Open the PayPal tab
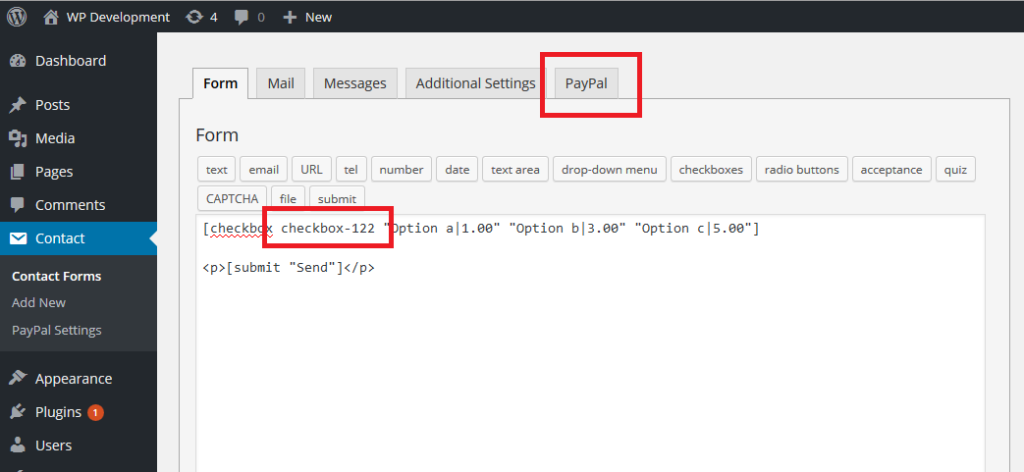 586,84
